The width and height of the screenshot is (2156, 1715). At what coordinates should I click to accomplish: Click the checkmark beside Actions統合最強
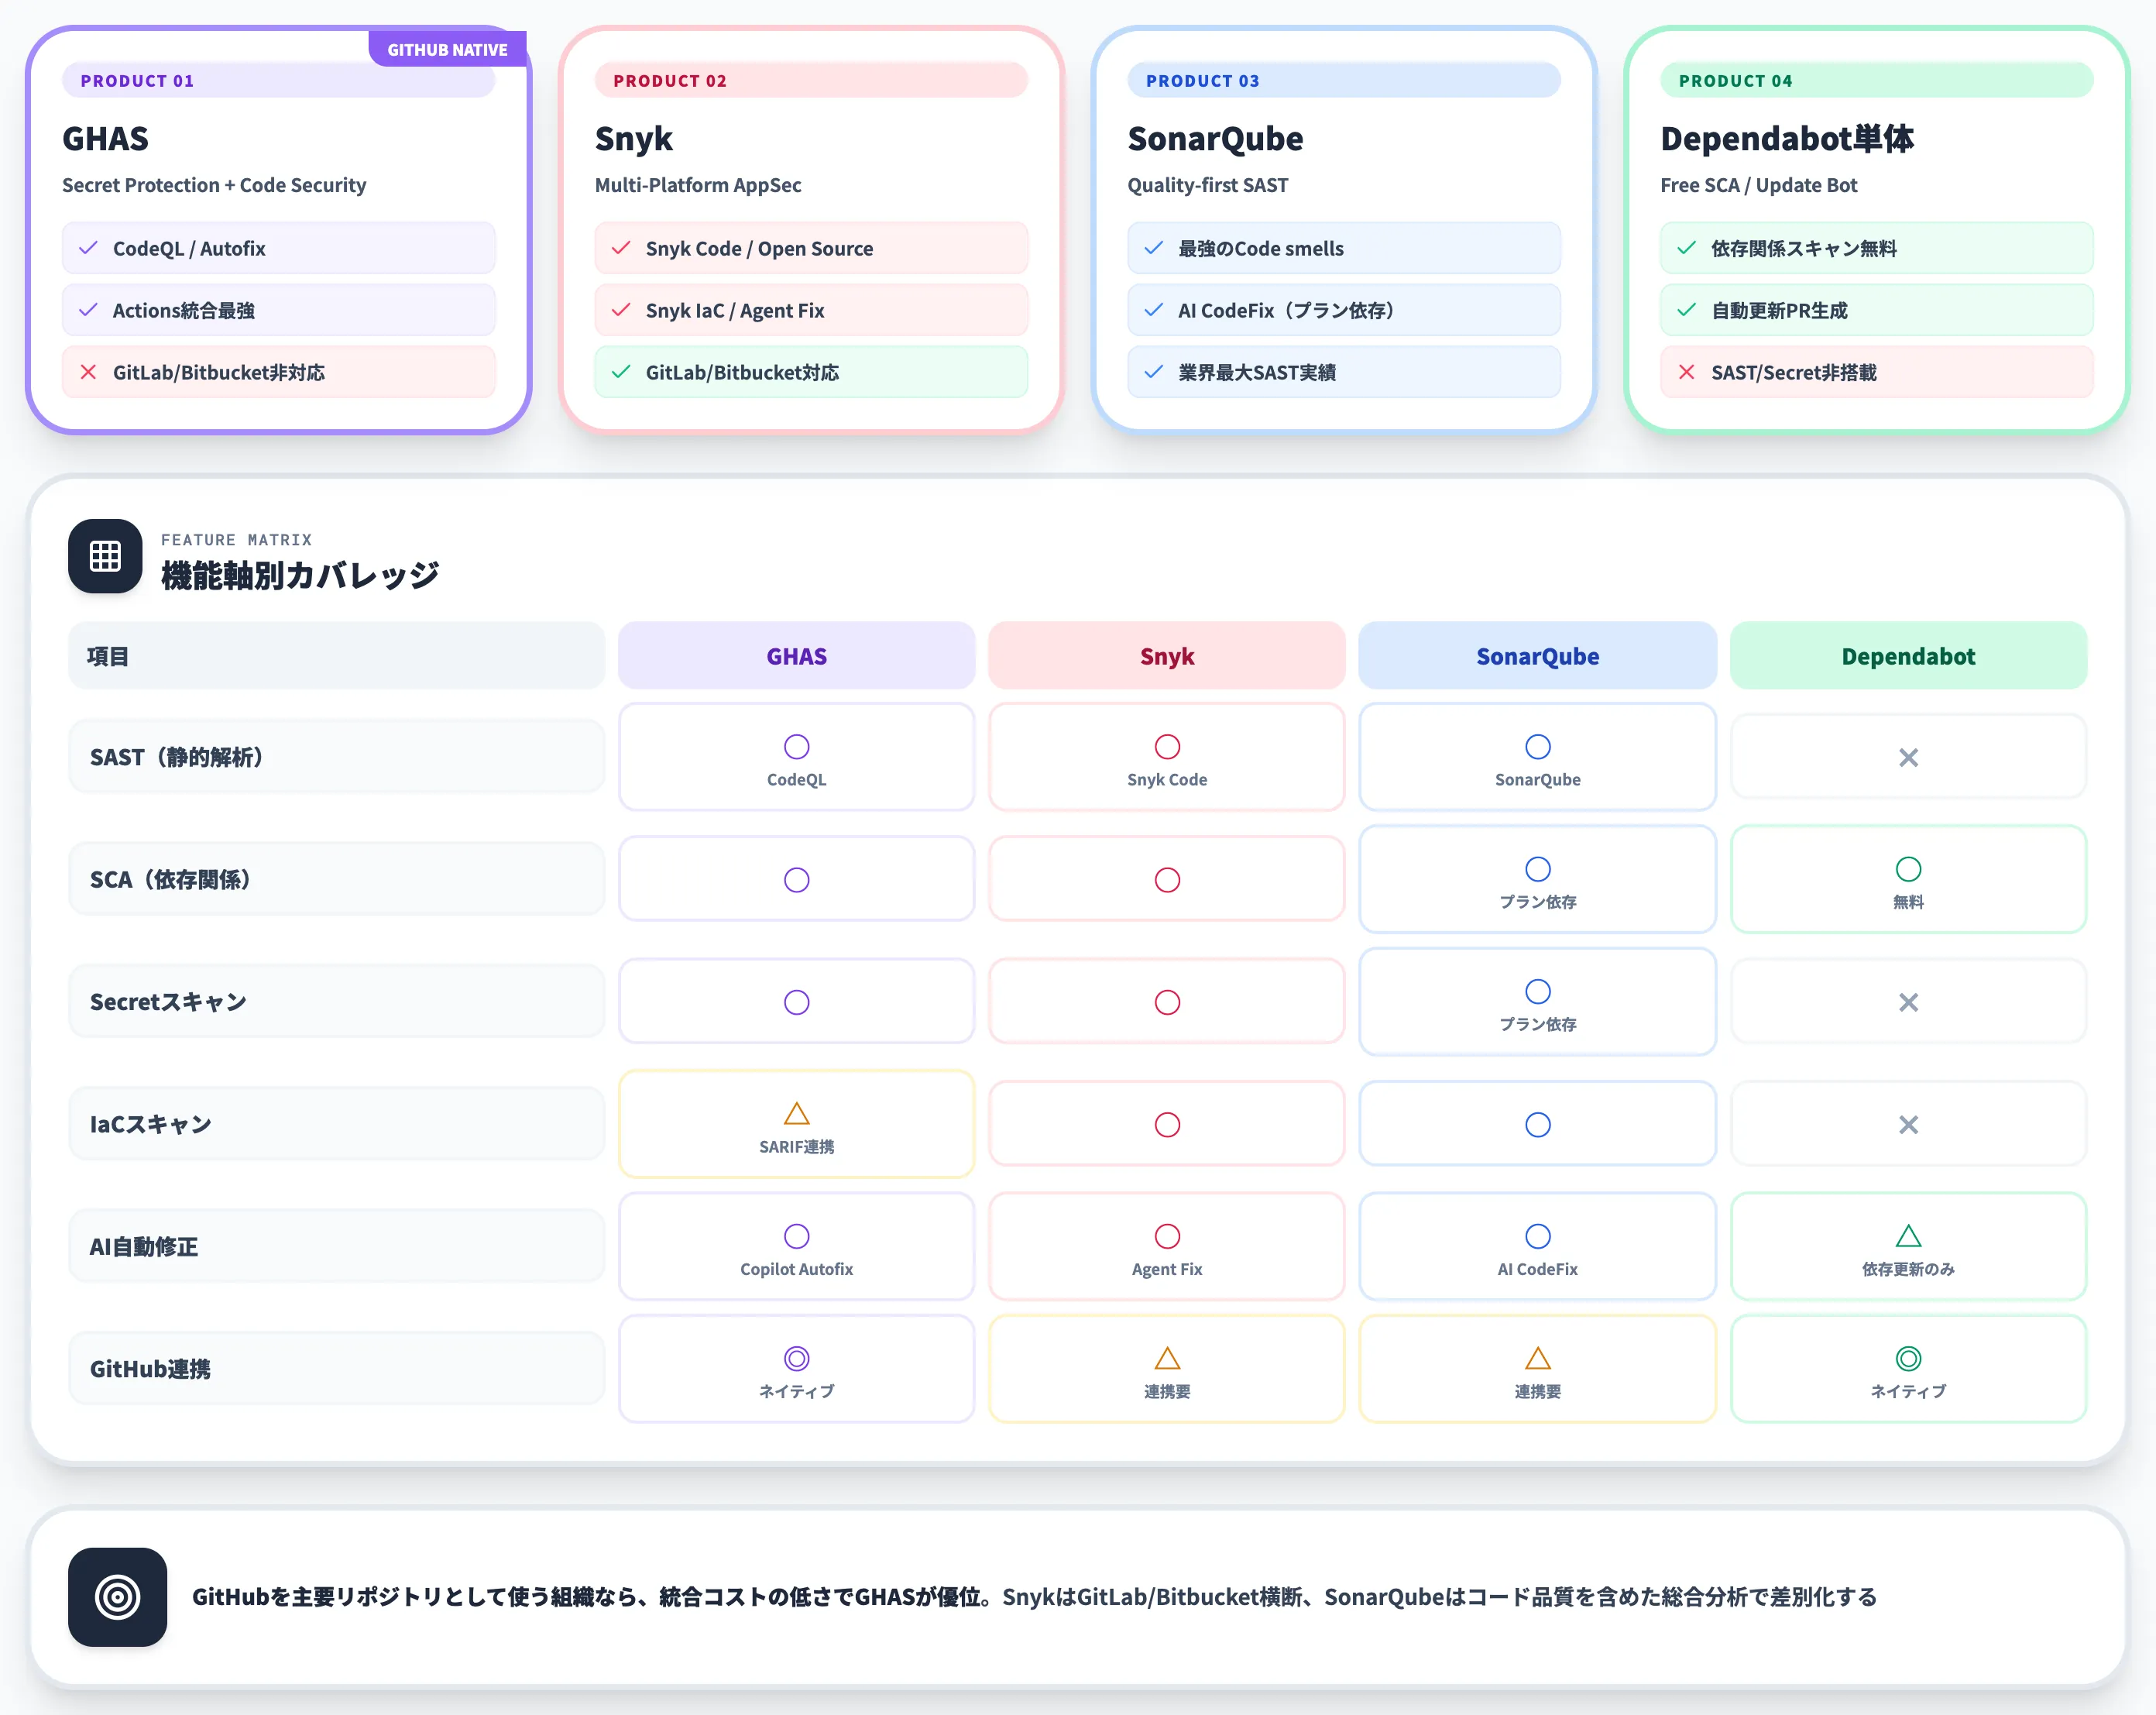click(88, 310)
